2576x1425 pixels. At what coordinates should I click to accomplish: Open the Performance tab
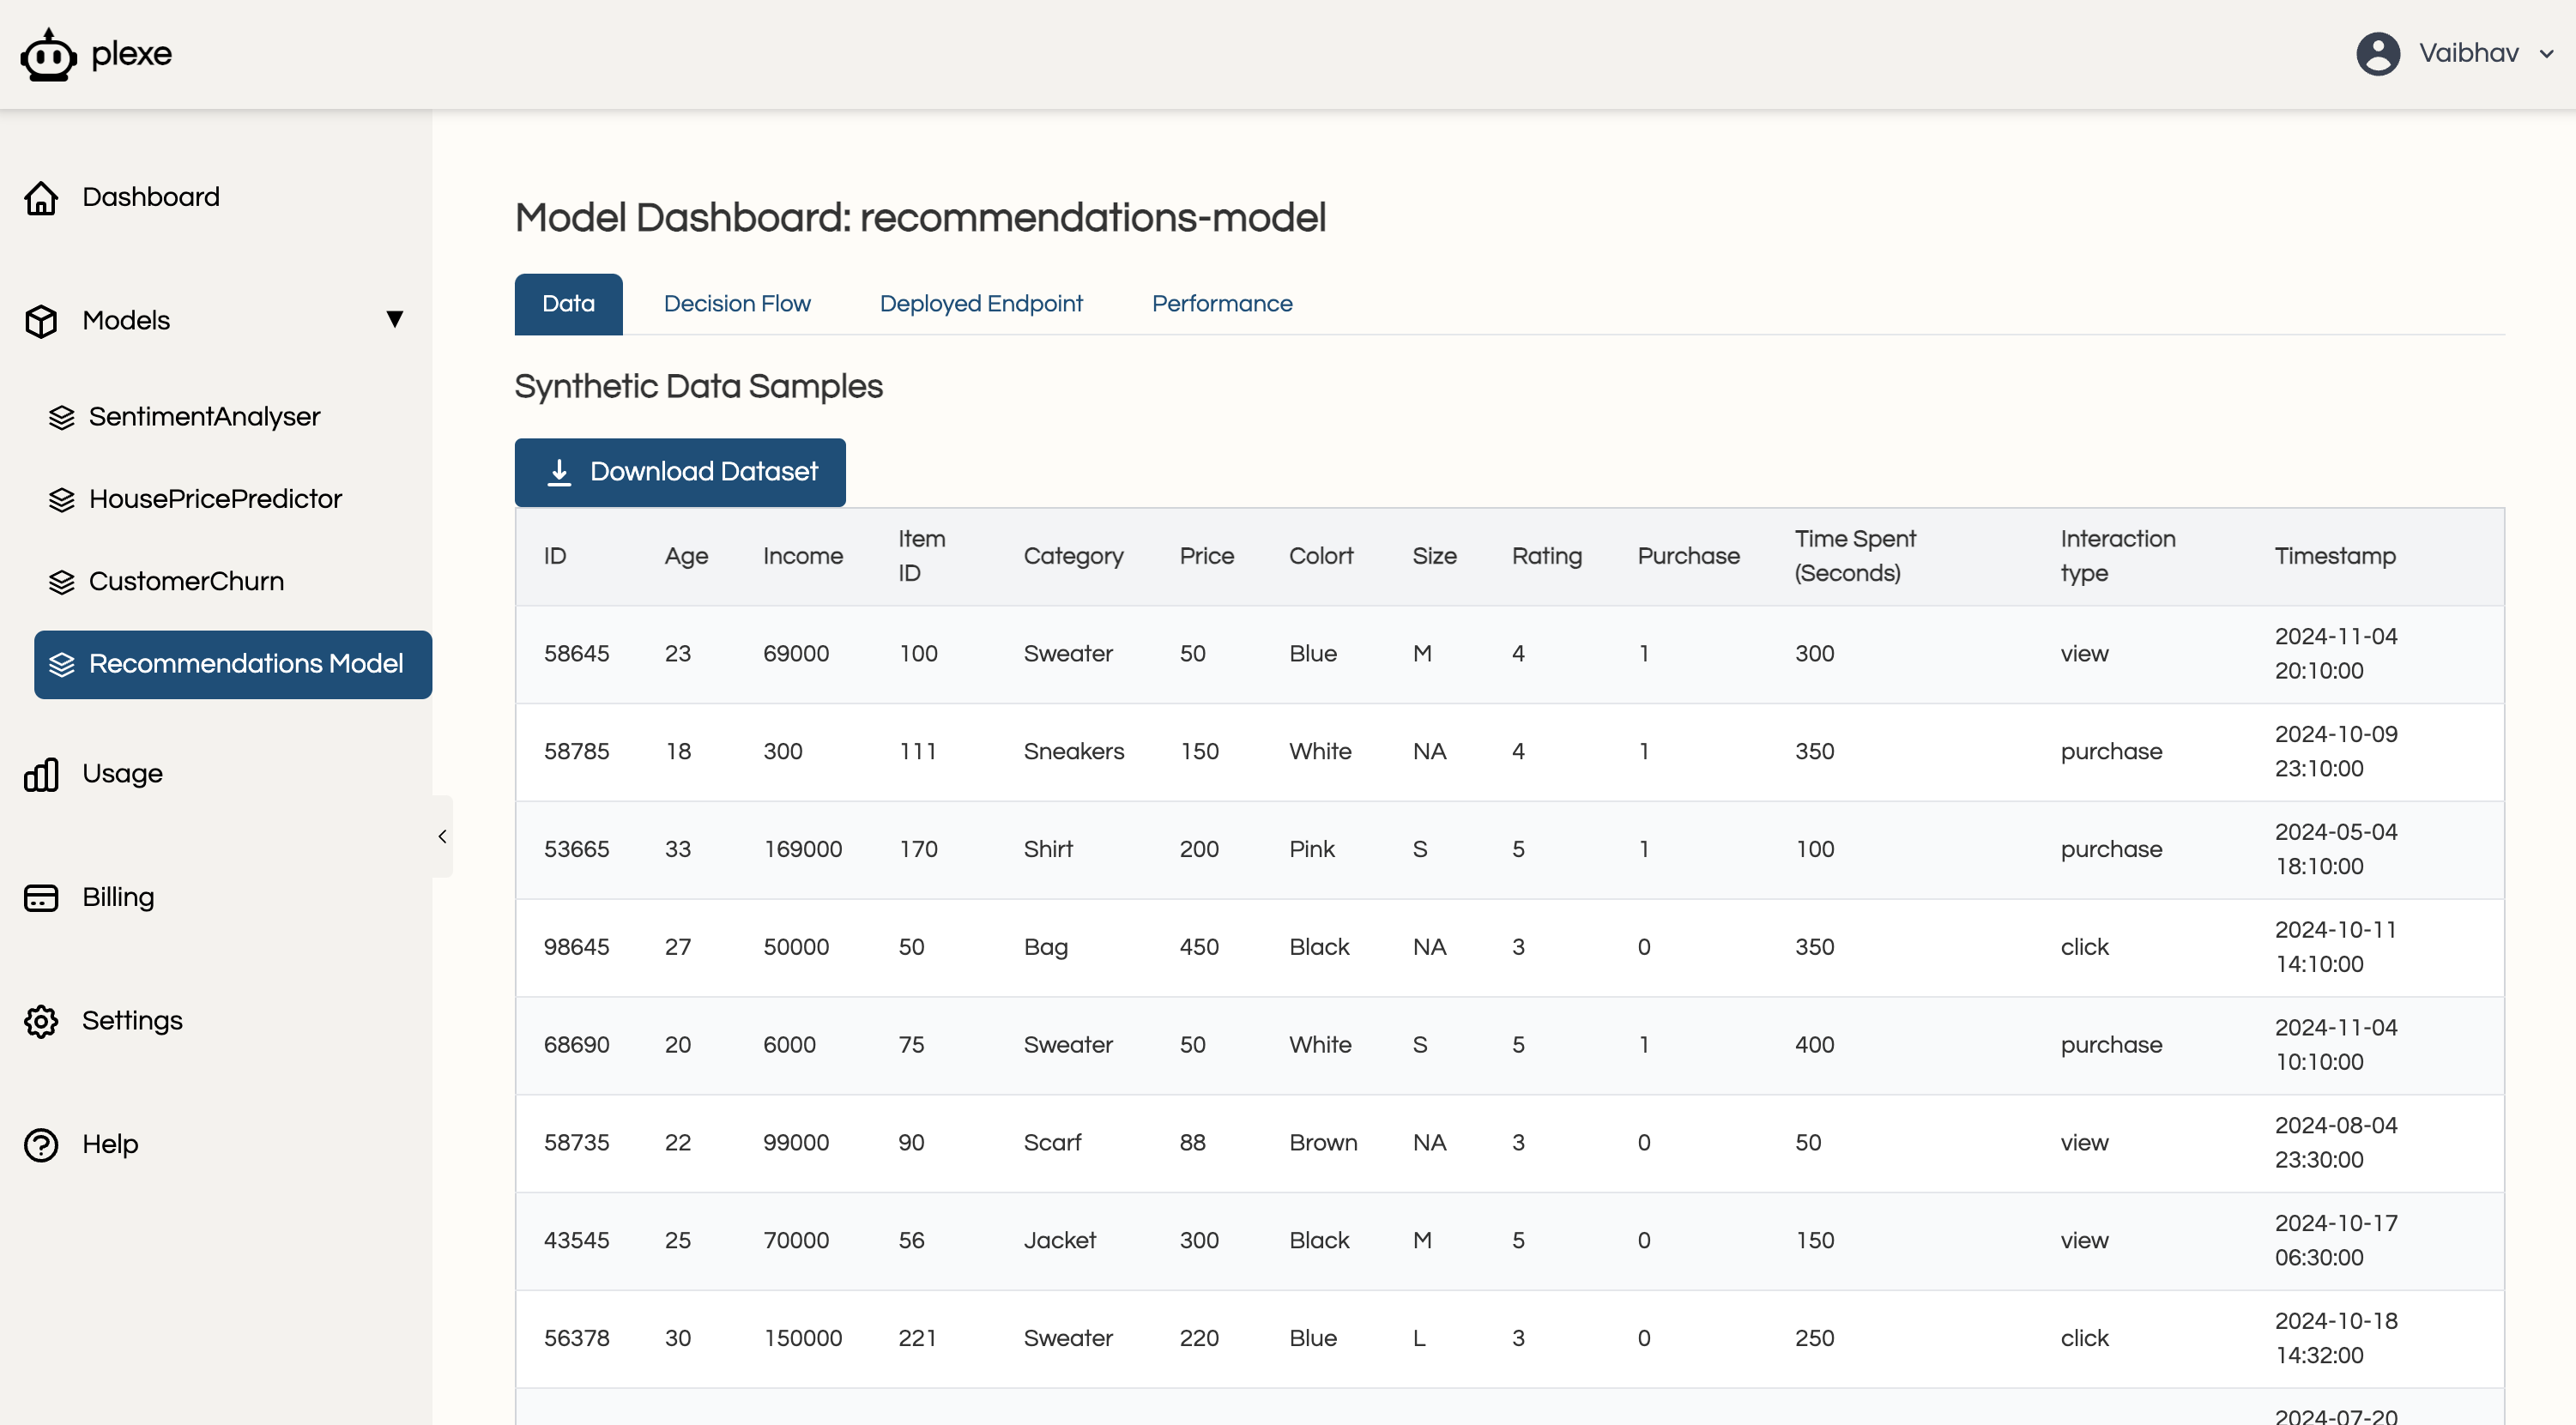[1221, 304]
